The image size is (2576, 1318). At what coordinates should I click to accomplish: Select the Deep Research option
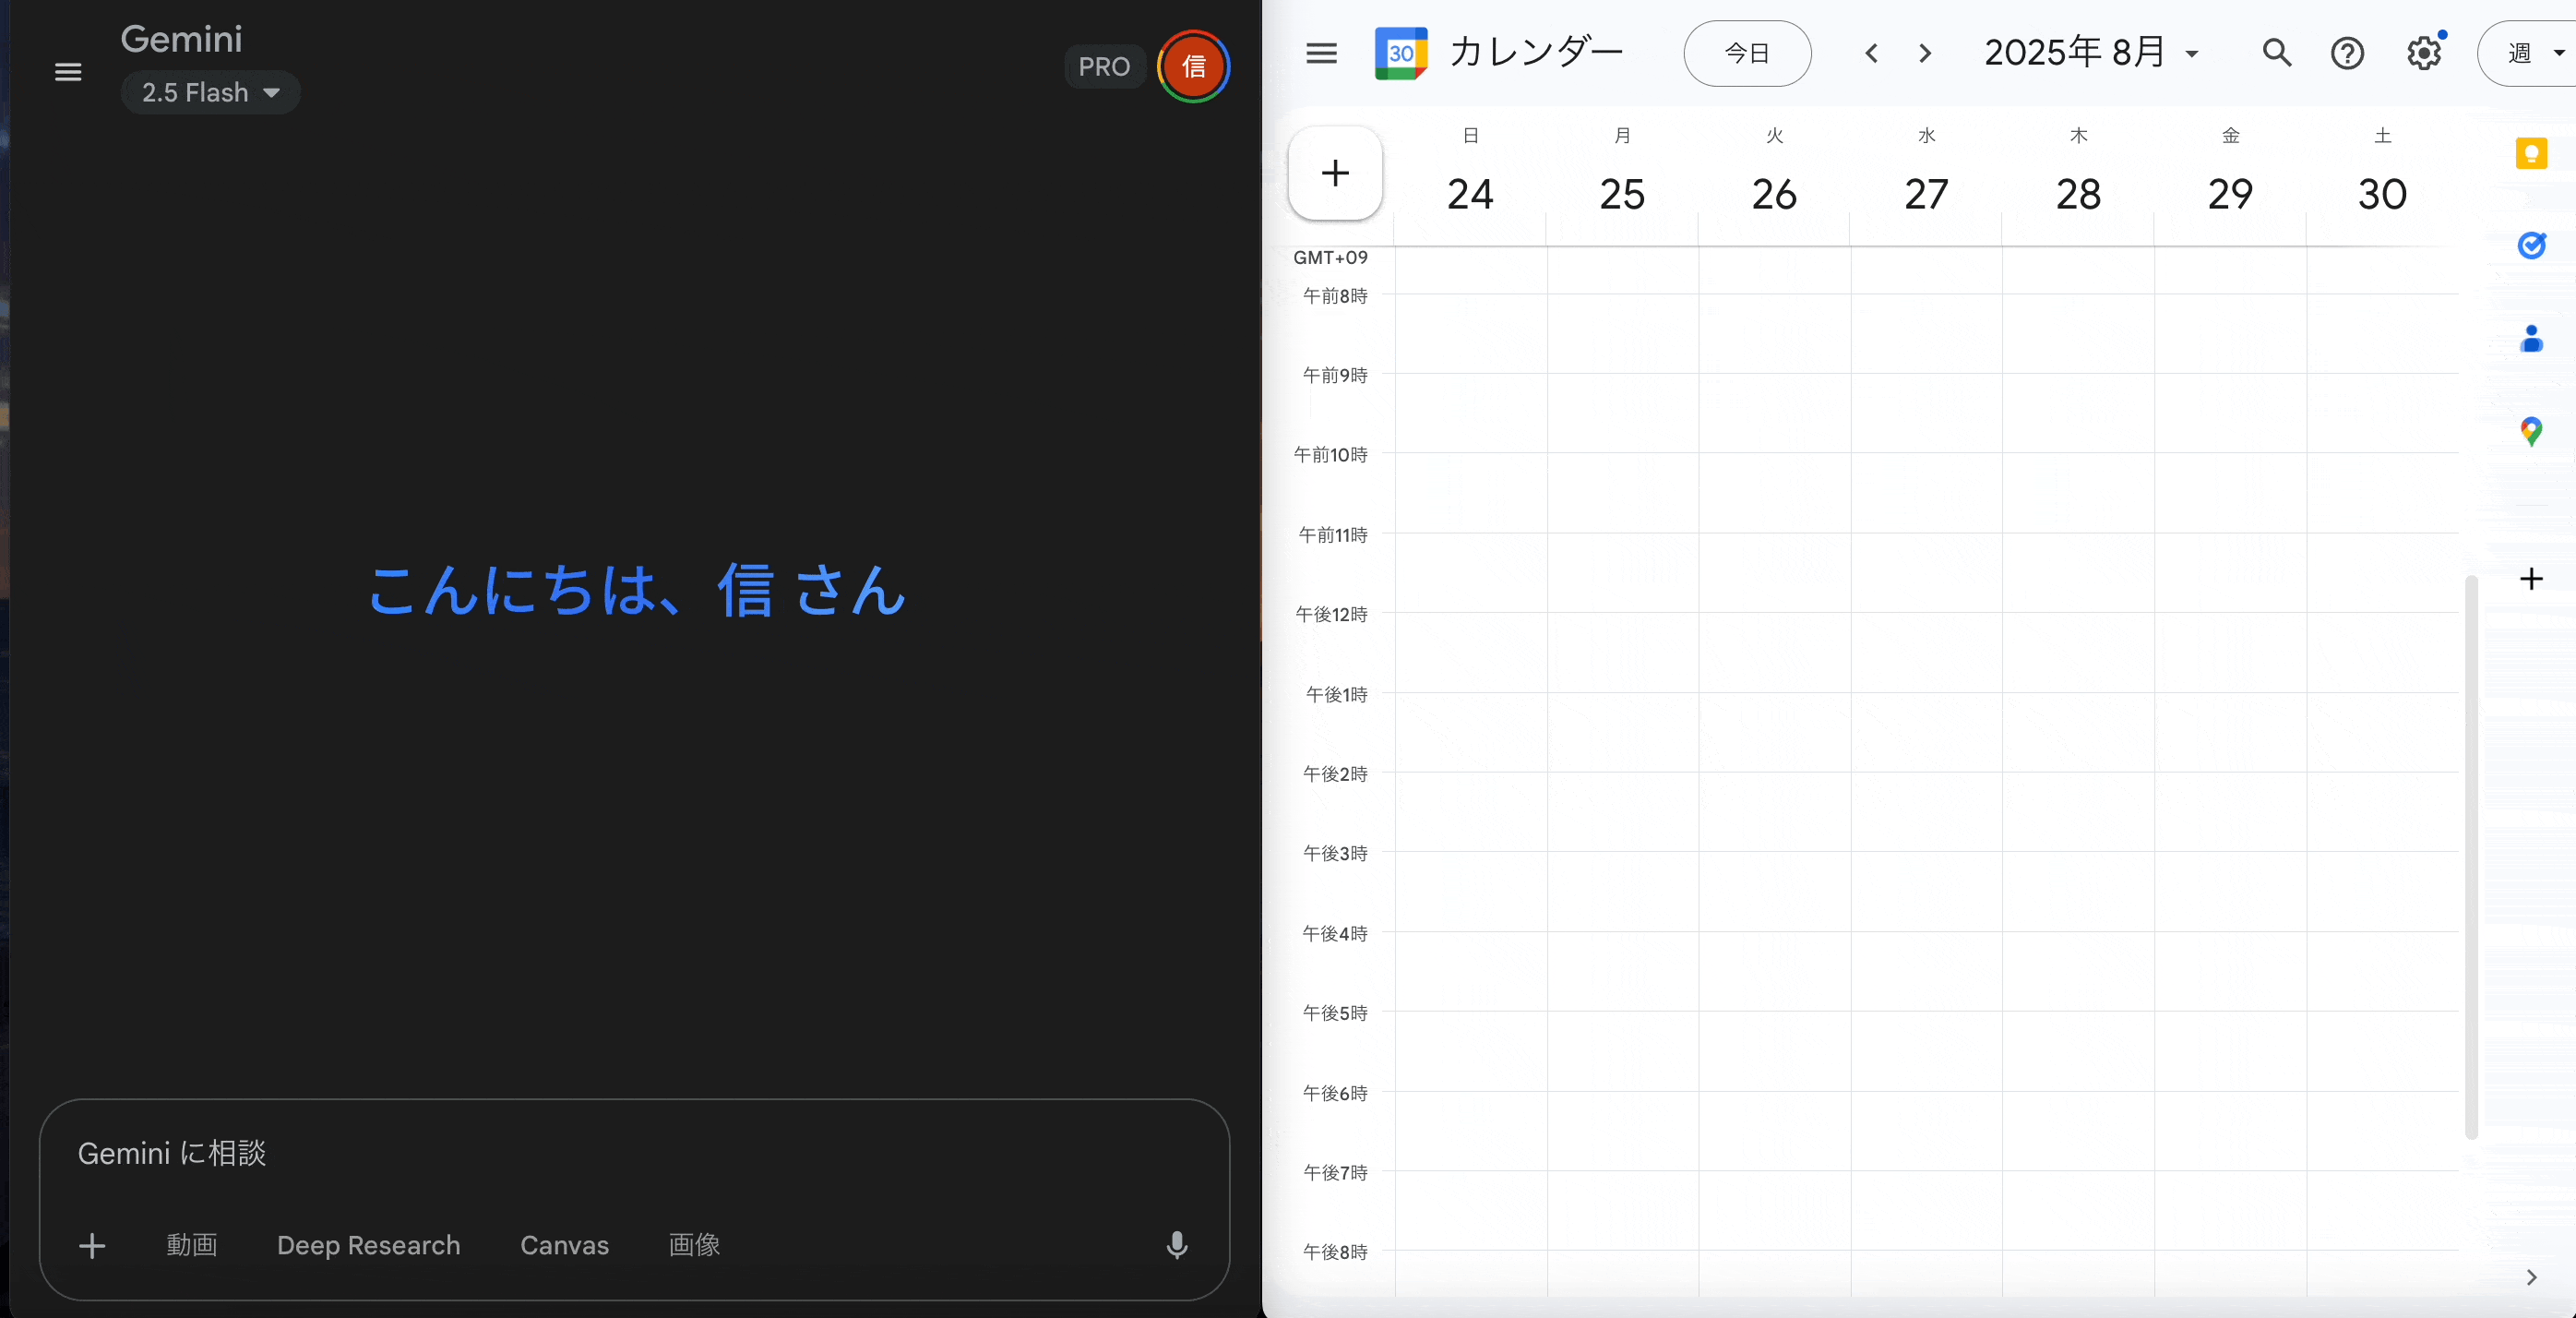(x=368, y=1245)
